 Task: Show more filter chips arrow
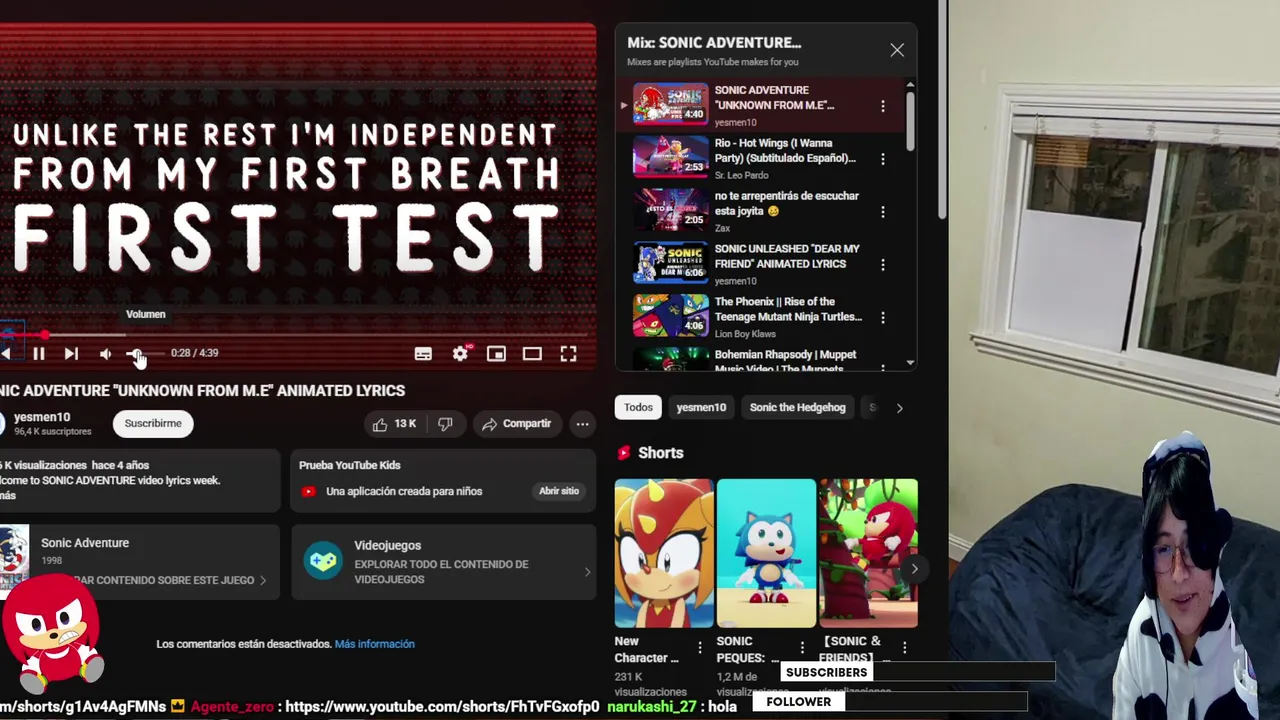click(x=899, y=407)
